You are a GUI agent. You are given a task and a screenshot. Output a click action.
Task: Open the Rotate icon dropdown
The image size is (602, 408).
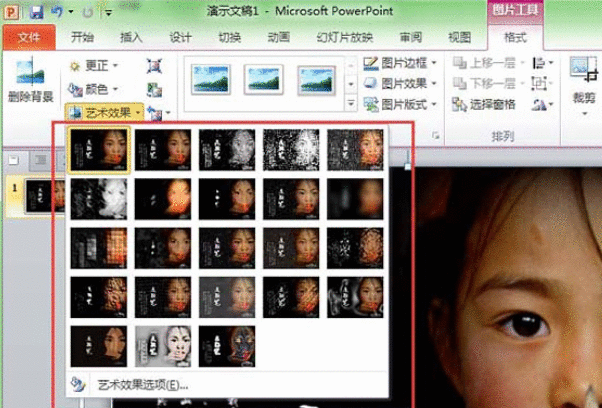pos(542,104)
